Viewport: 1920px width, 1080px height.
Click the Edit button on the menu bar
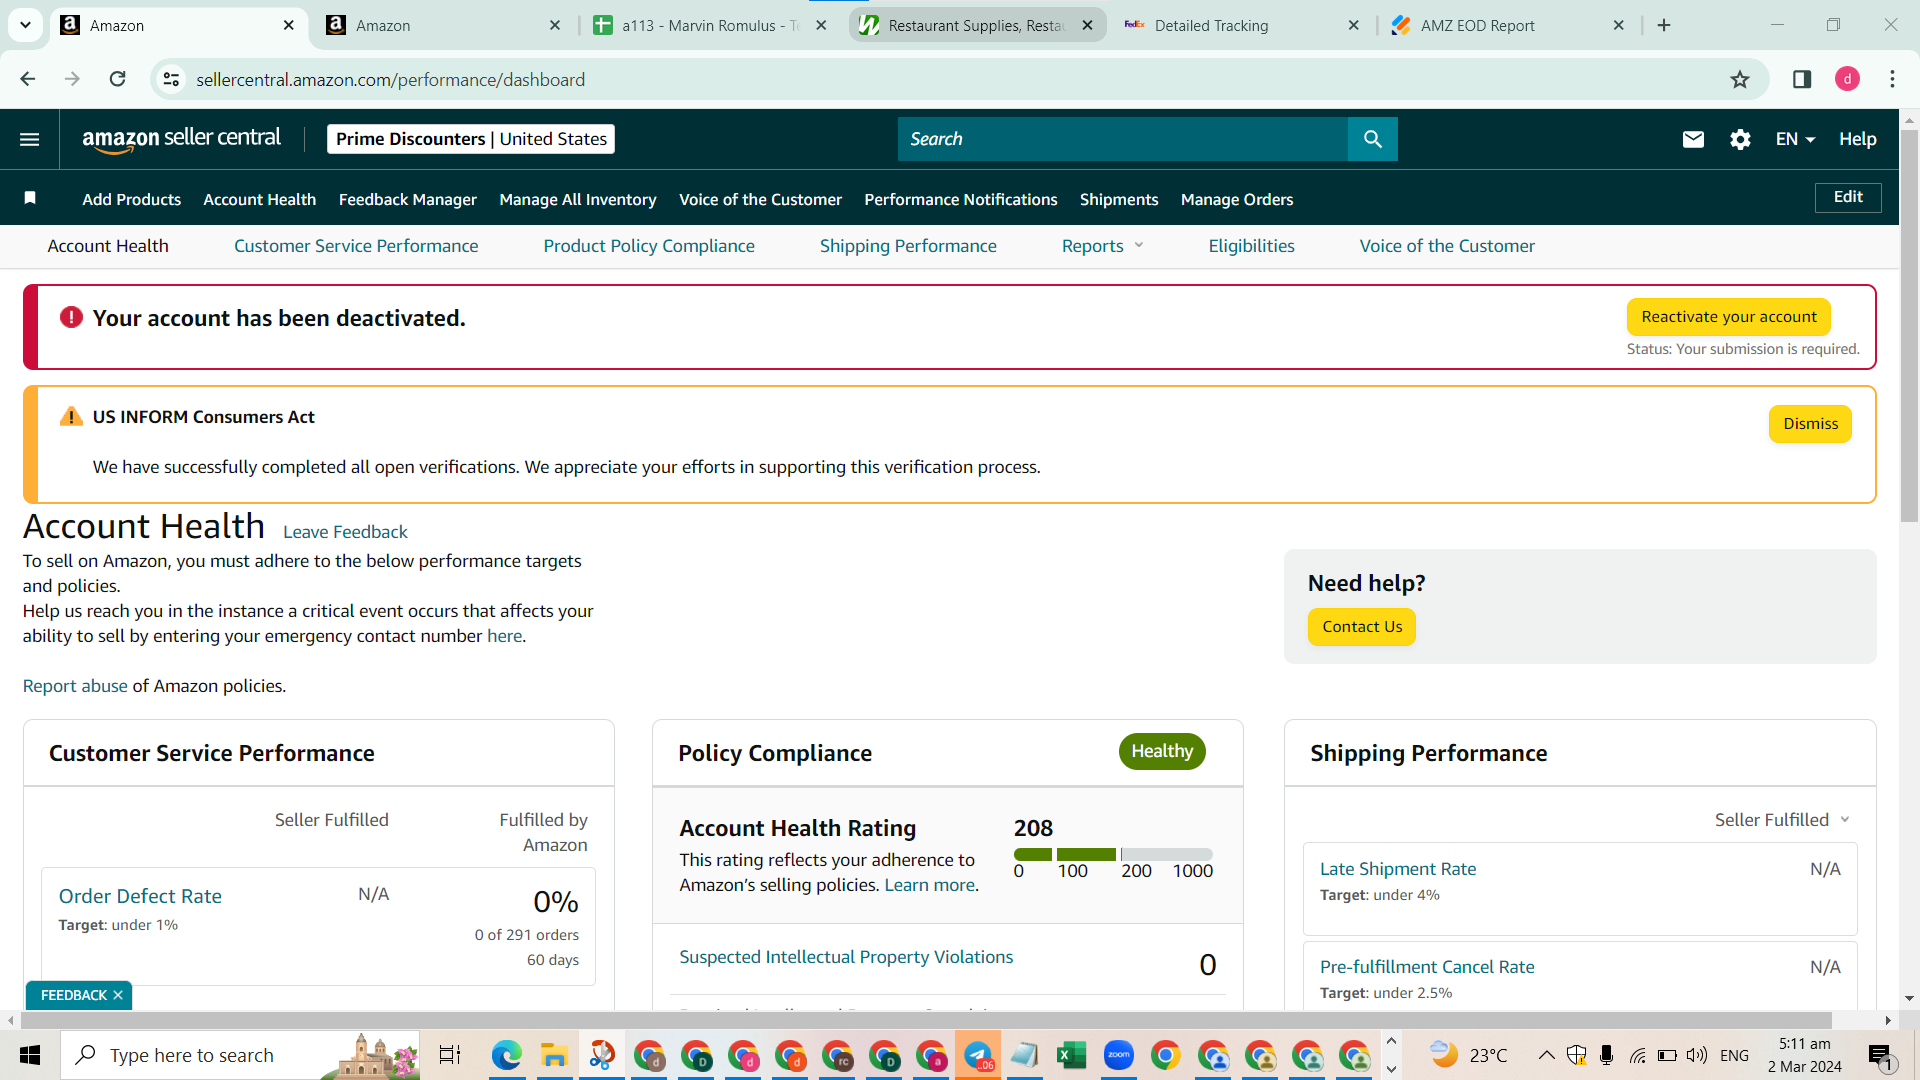pyautogui.click(x=1848, y=197)
